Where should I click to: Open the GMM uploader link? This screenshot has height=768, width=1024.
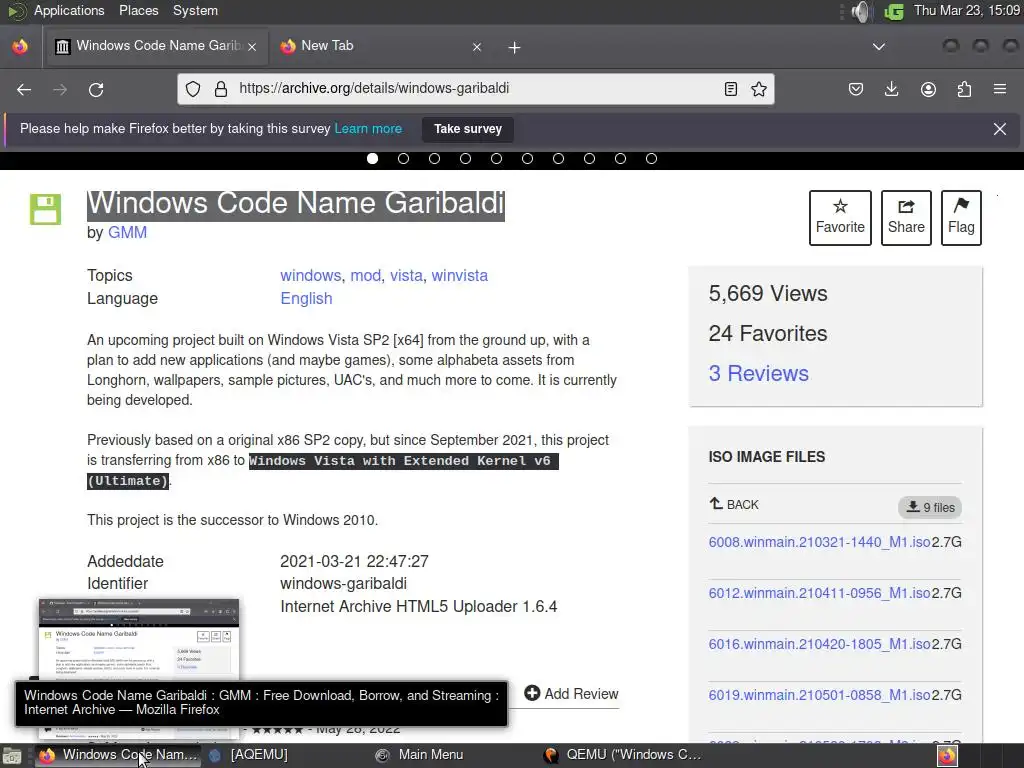(127, 232)
